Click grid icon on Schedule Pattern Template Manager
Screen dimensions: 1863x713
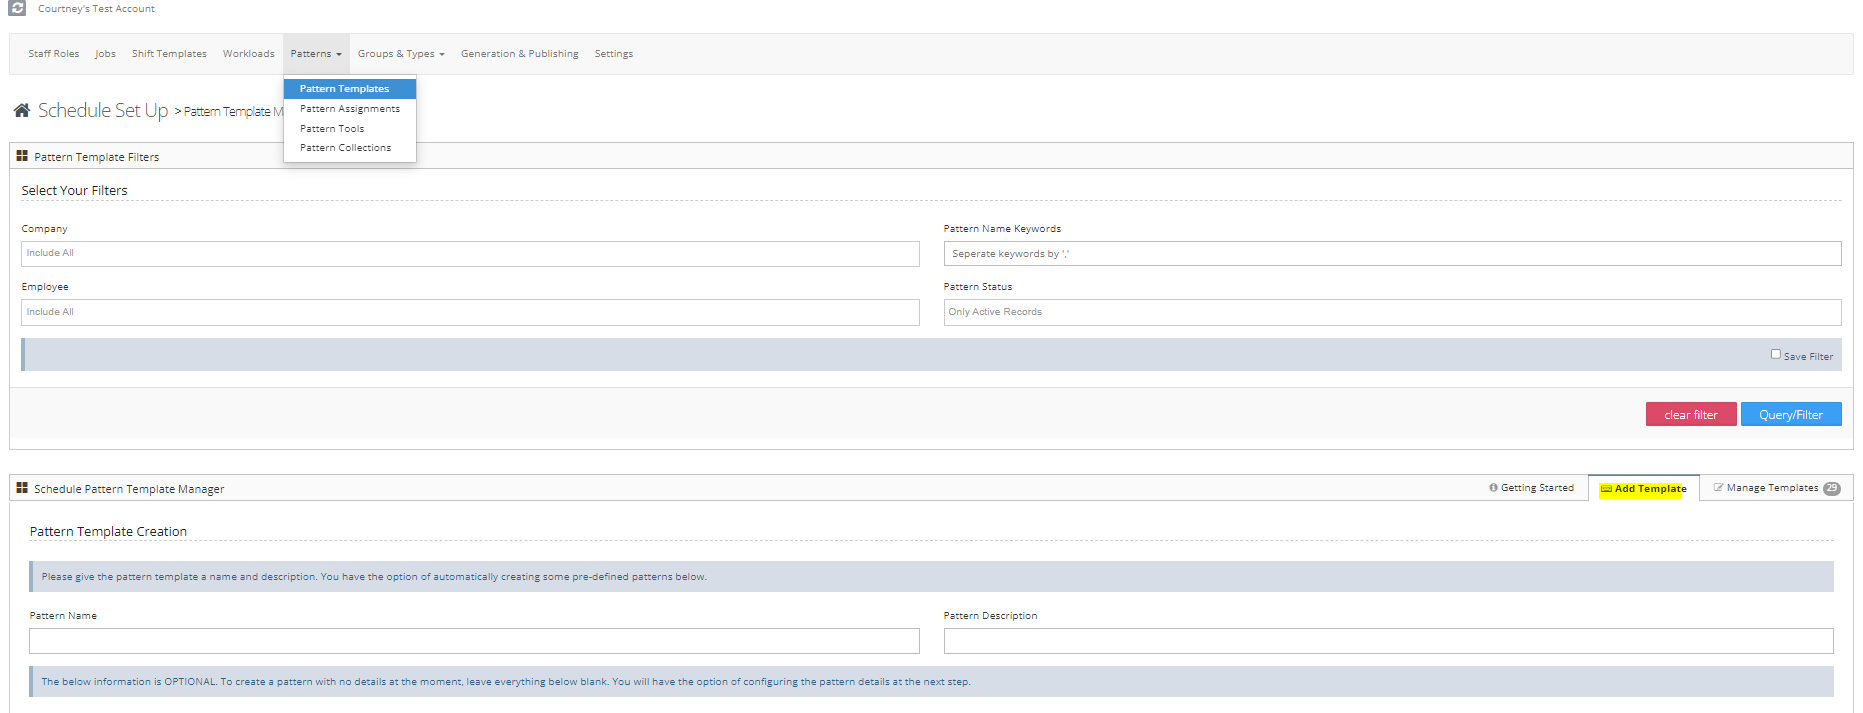tap(22, 488)
